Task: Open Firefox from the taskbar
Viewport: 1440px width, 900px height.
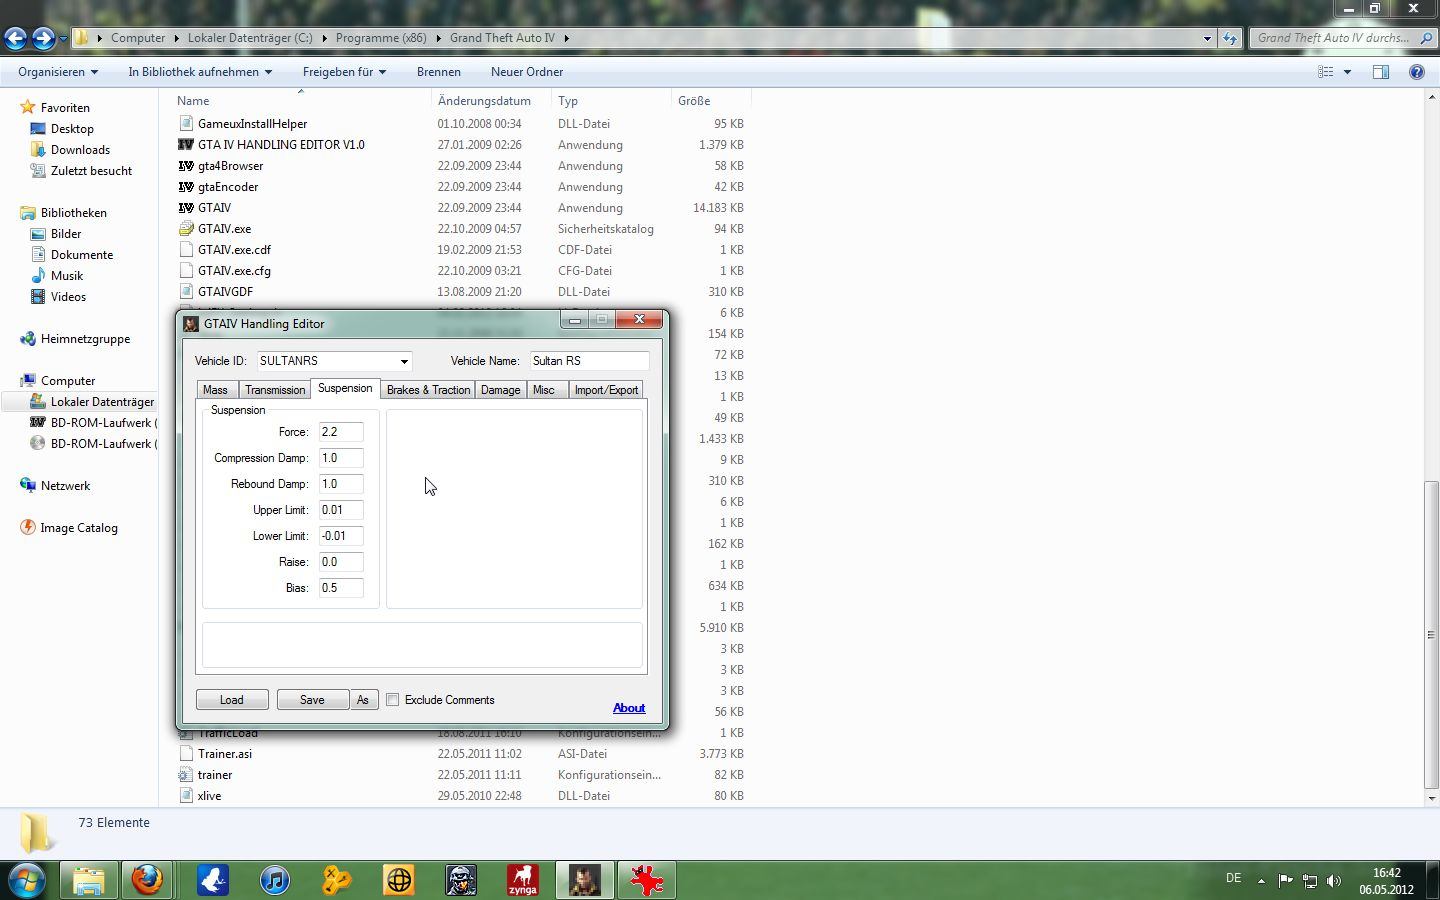Action: coord(148,880)
